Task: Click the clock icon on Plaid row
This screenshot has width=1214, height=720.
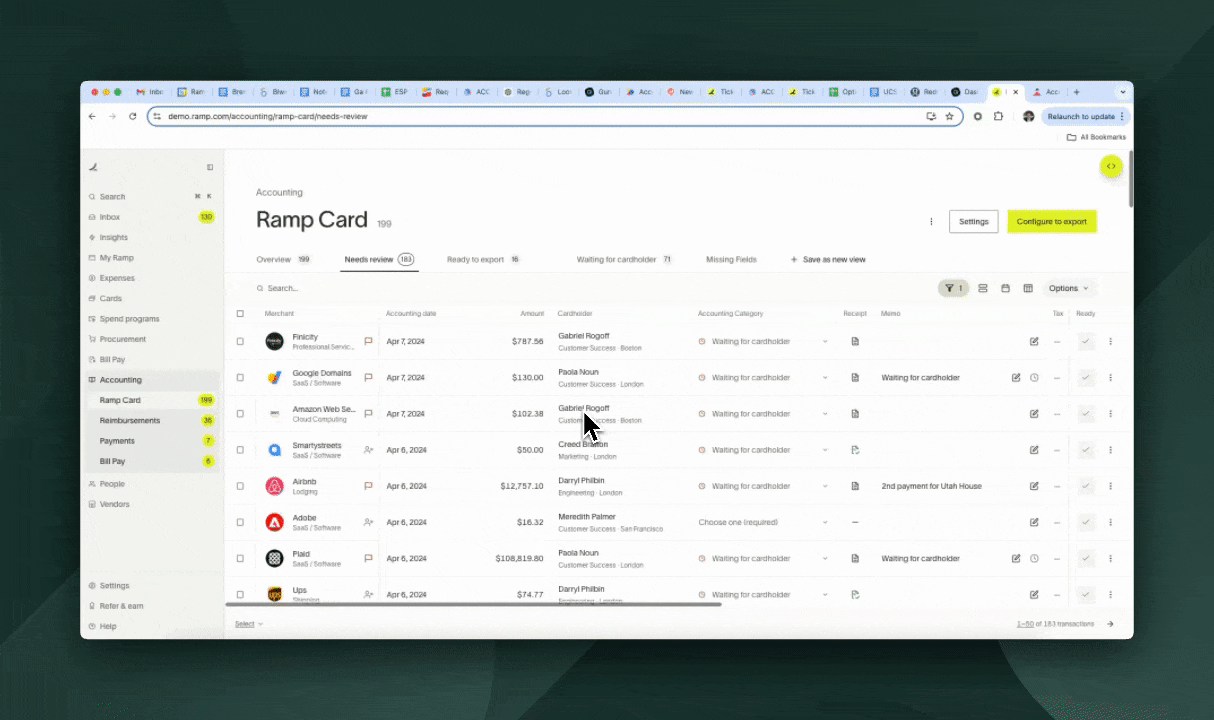Action: (x=1034, y=558)
